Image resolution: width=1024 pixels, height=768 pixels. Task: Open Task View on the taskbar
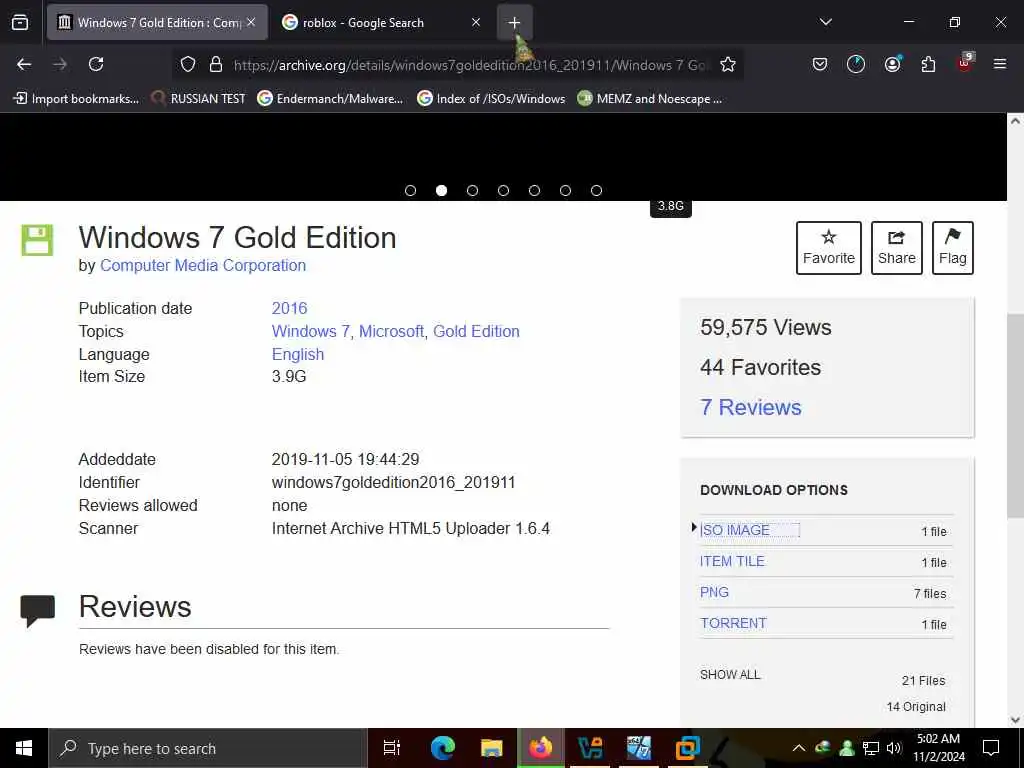[392, 748]
